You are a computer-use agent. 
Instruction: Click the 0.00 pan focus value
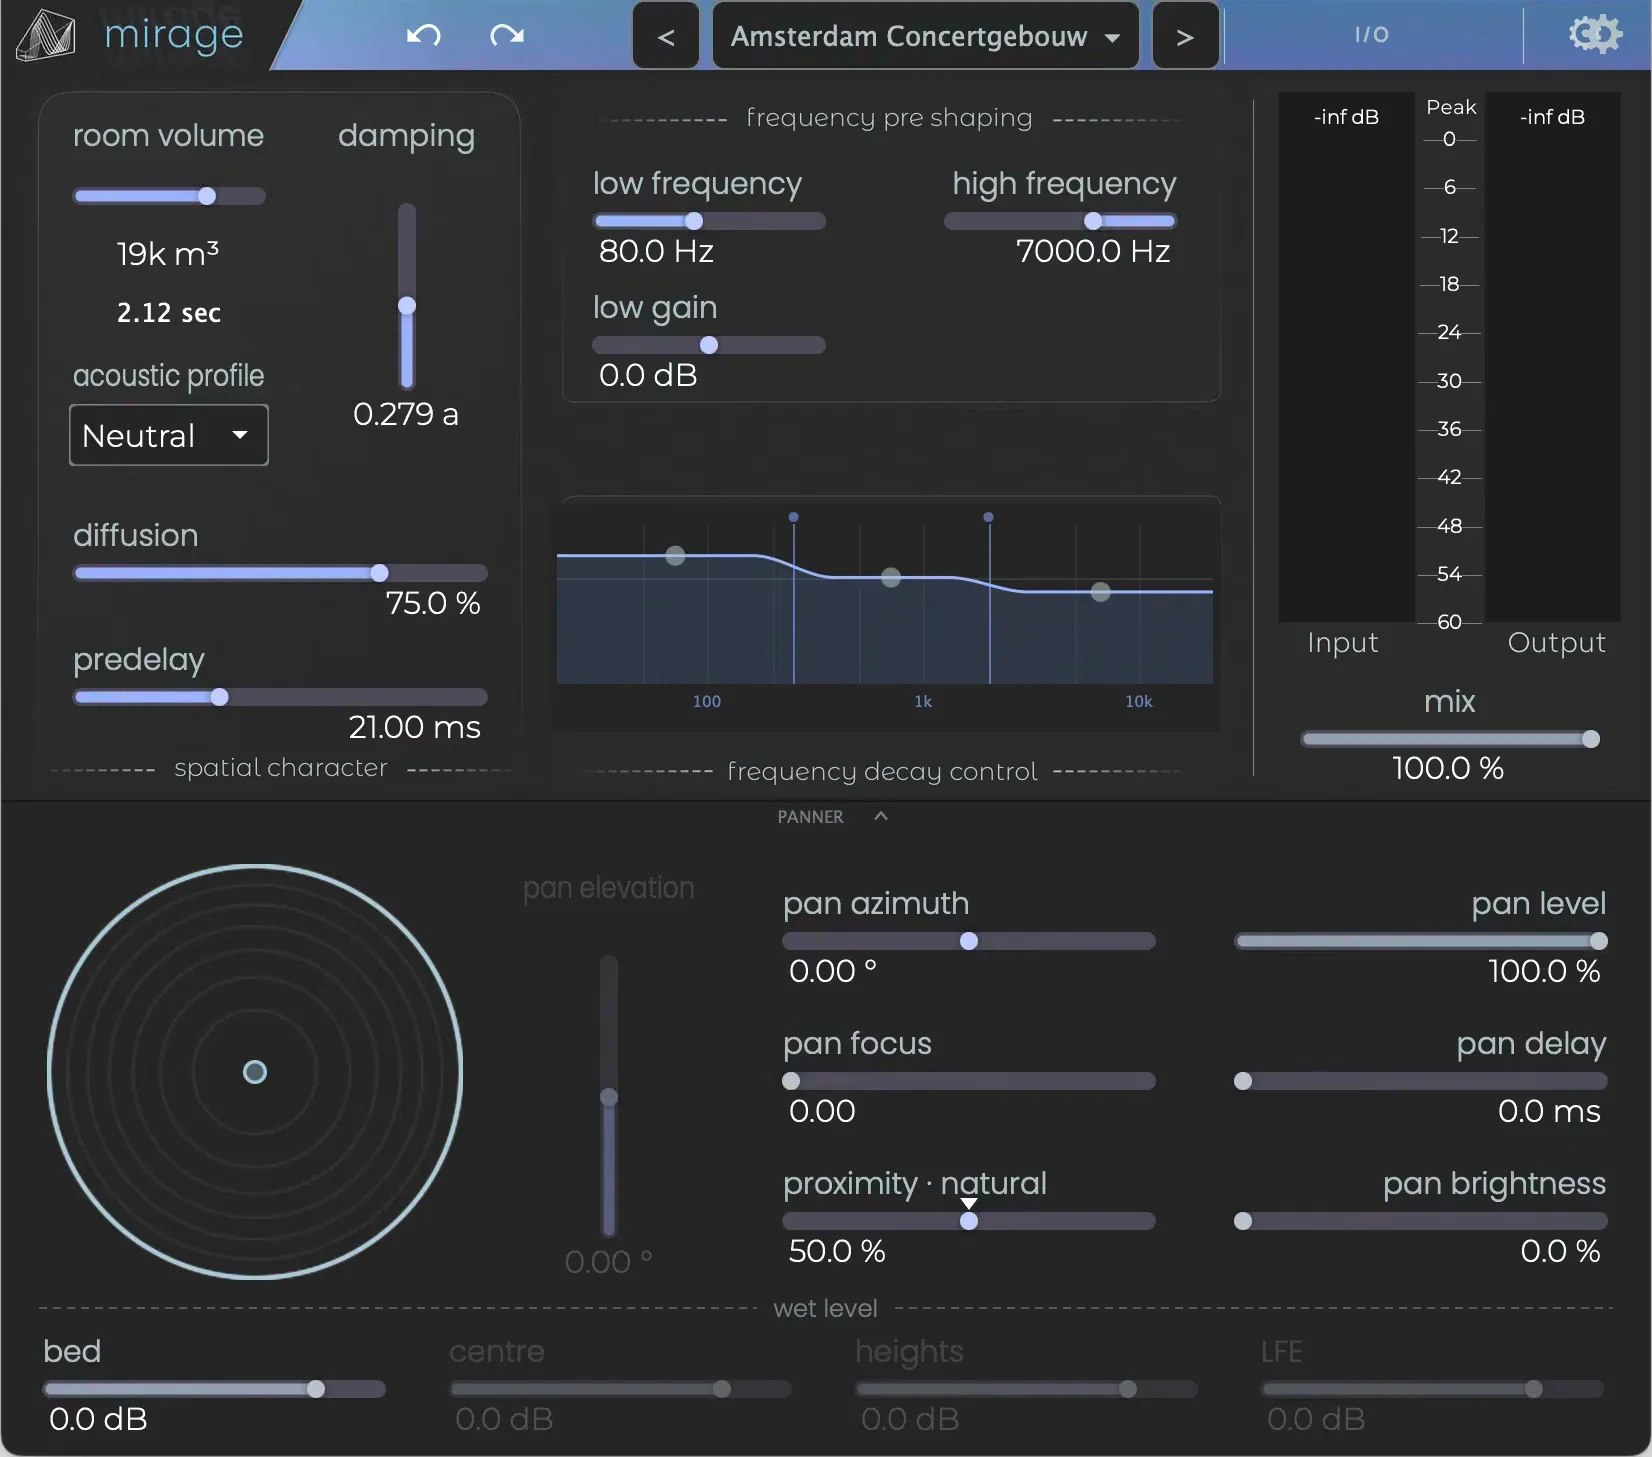(822, 1111)
